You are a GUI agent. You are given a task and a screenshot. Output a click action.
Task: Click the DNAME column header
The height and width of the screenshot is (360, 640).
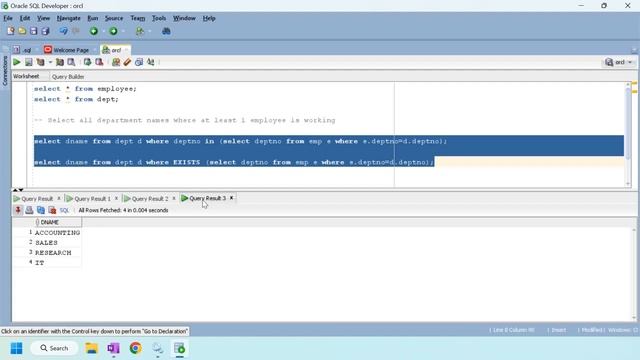tap(58, 222)
